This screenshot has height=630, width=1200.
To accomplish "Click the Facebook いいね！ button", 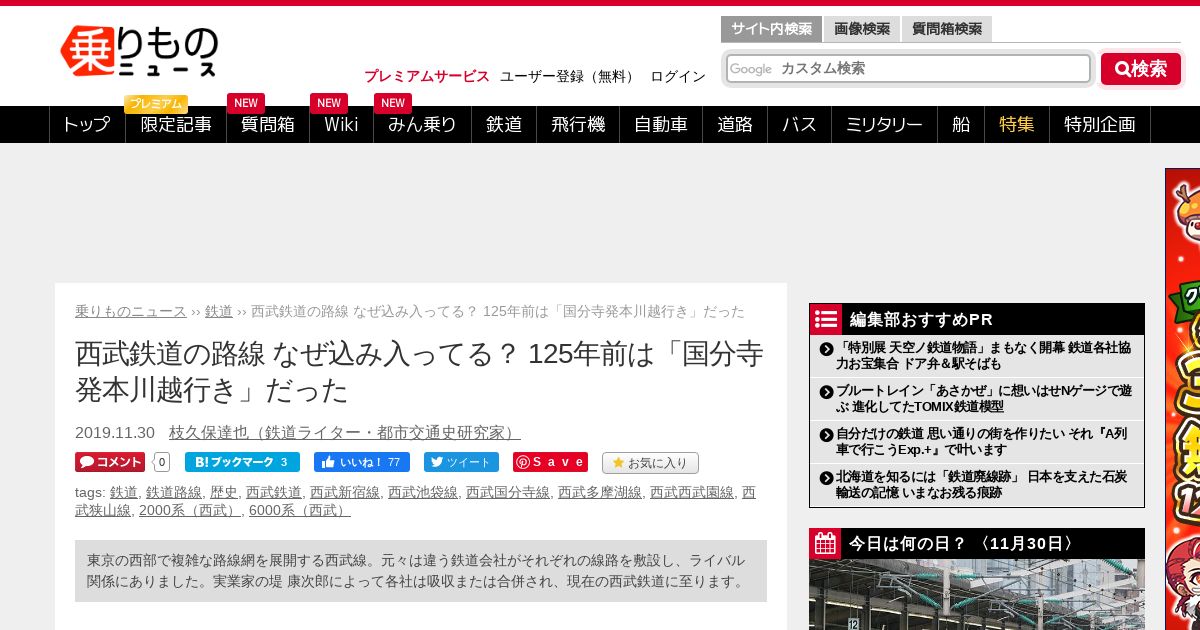I will 362,462.
